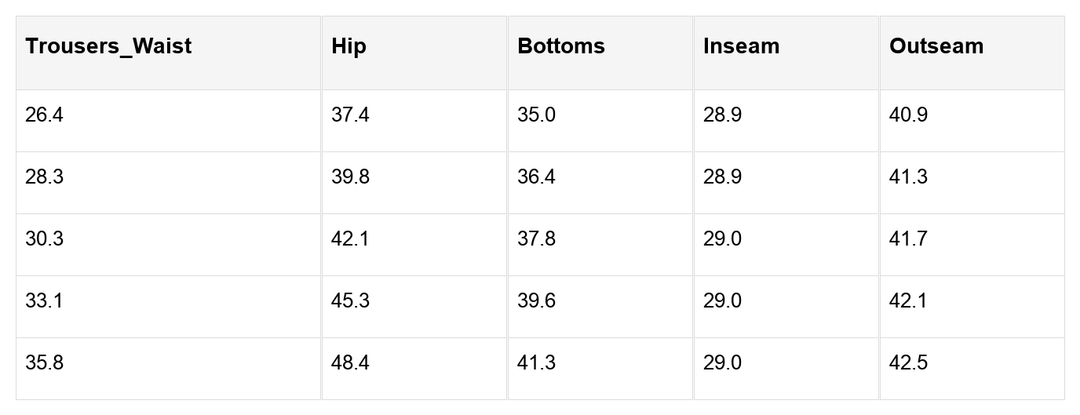Select hip value 45.3

click(350, 302)
